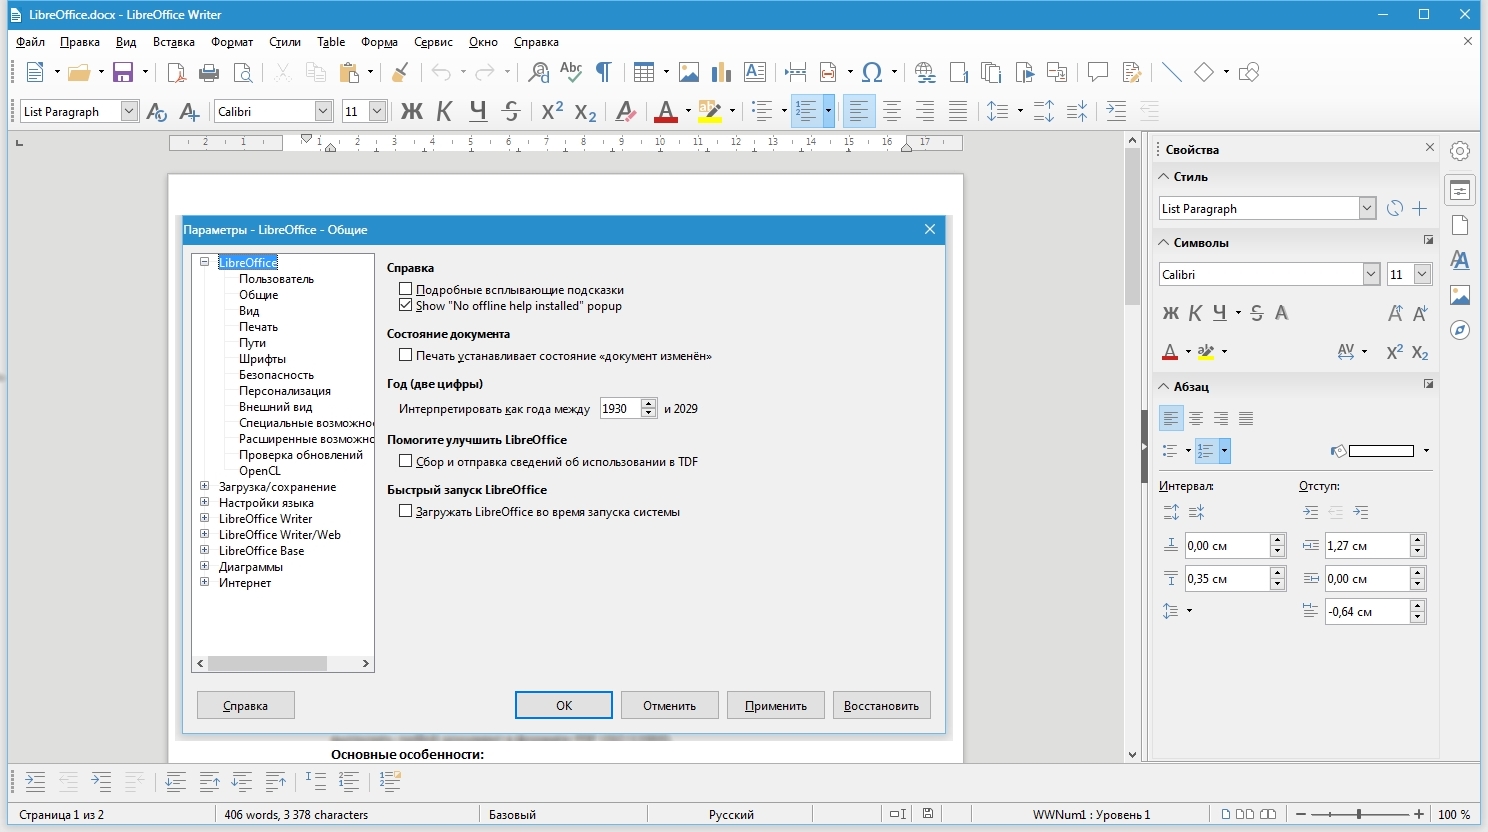Select Безопасность in options tree

pos(276,374)
